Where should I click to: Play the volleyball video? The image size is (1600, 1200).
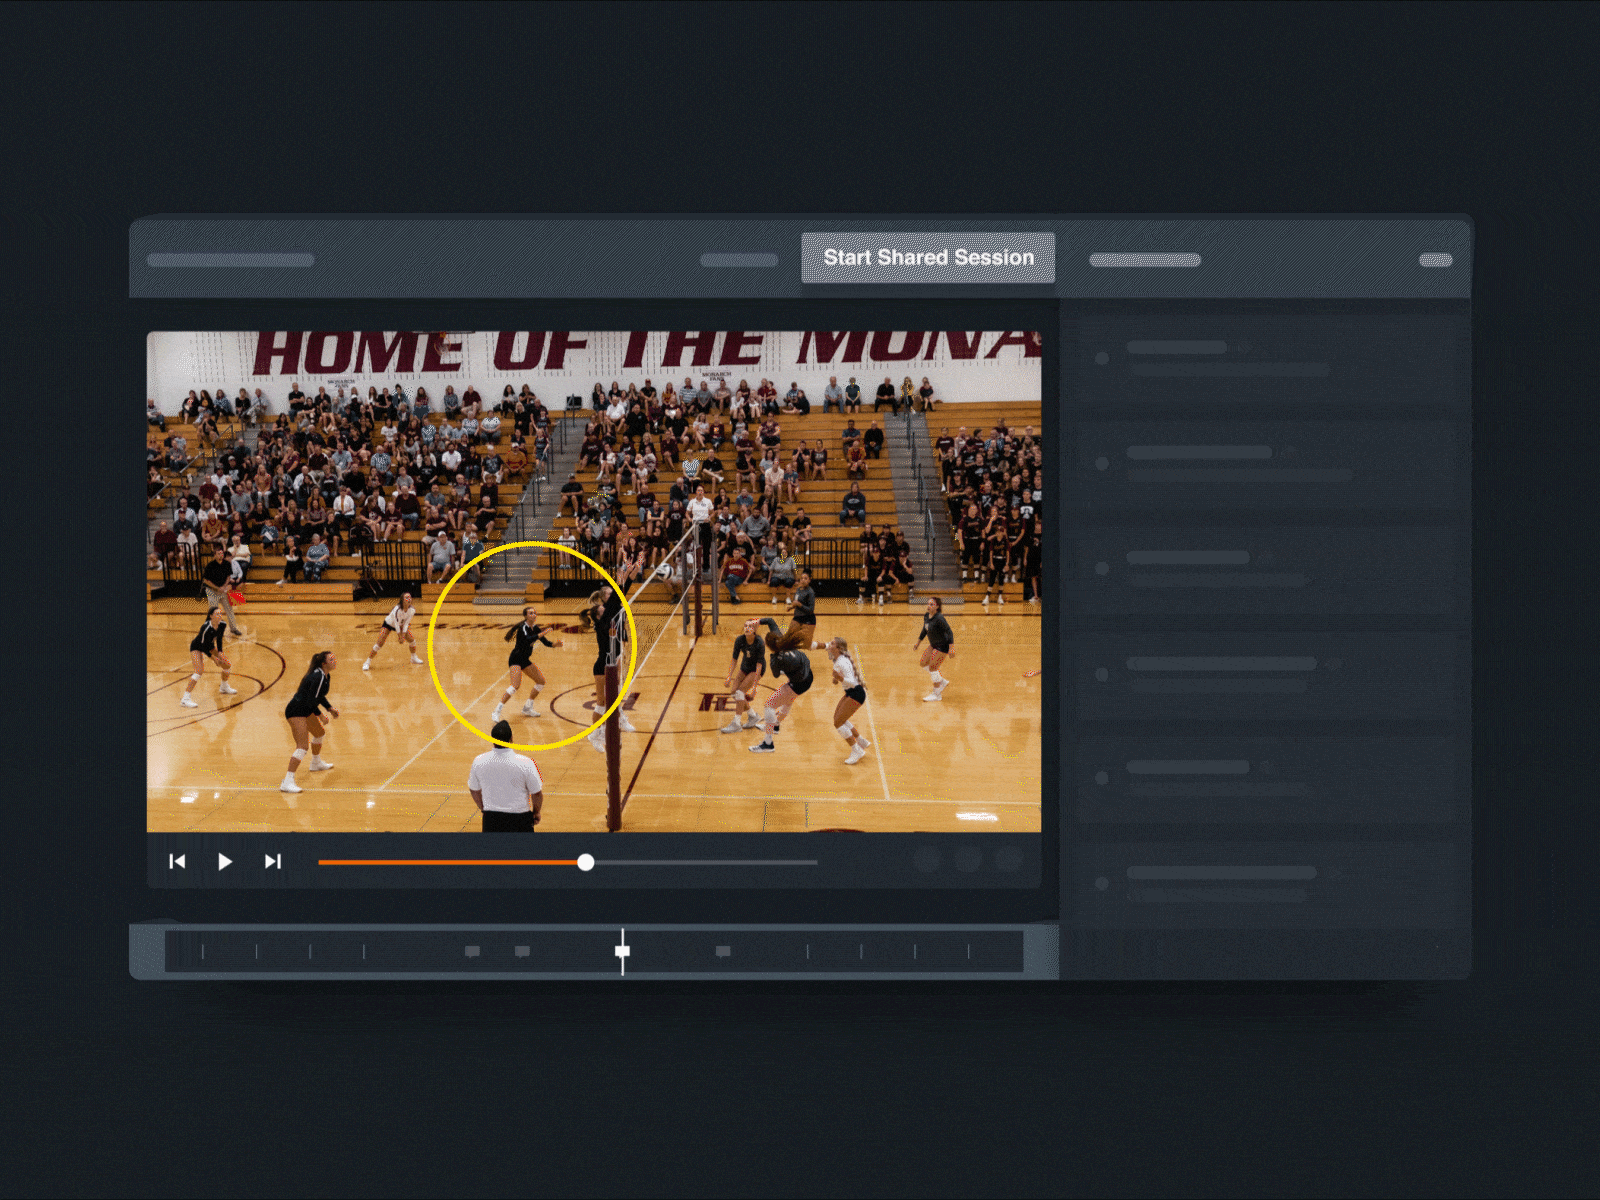pos(225,861)
